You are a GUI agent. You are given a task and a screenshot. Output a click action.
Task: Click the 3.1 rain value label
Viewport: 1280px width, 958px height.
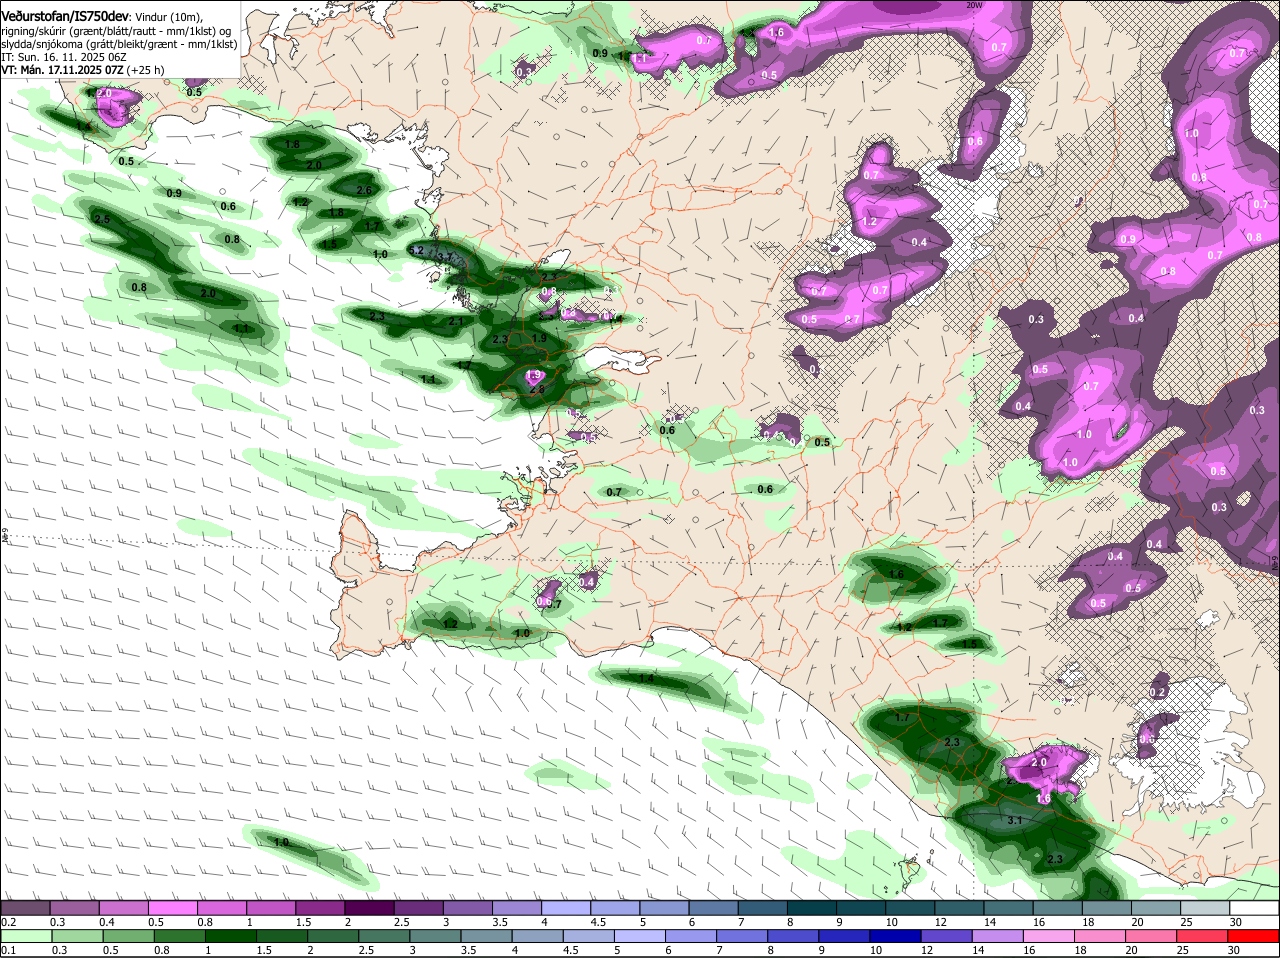1014,820
